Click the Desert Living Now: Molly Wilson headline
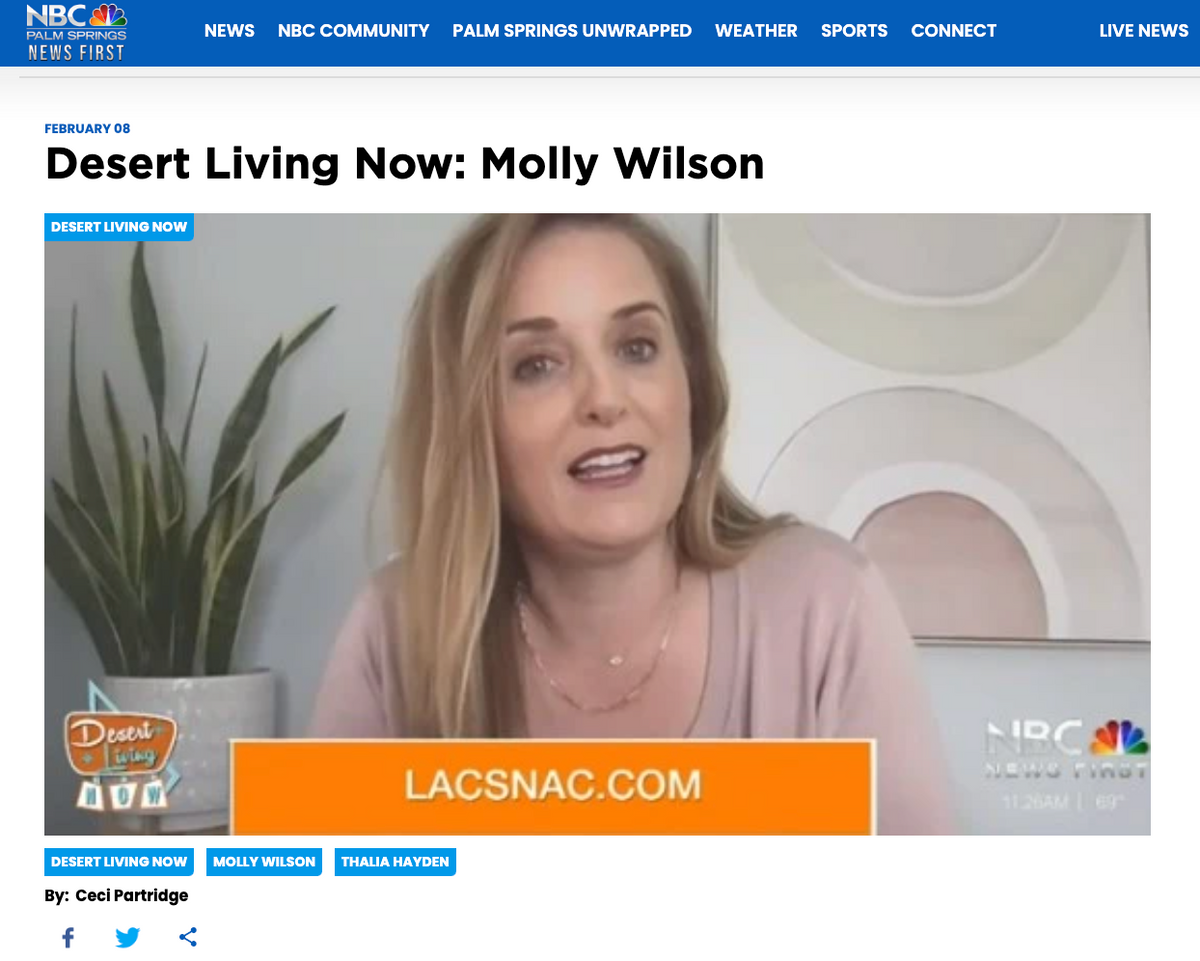The width and height of the screenshot is (1200, 961). click(405, 163)
